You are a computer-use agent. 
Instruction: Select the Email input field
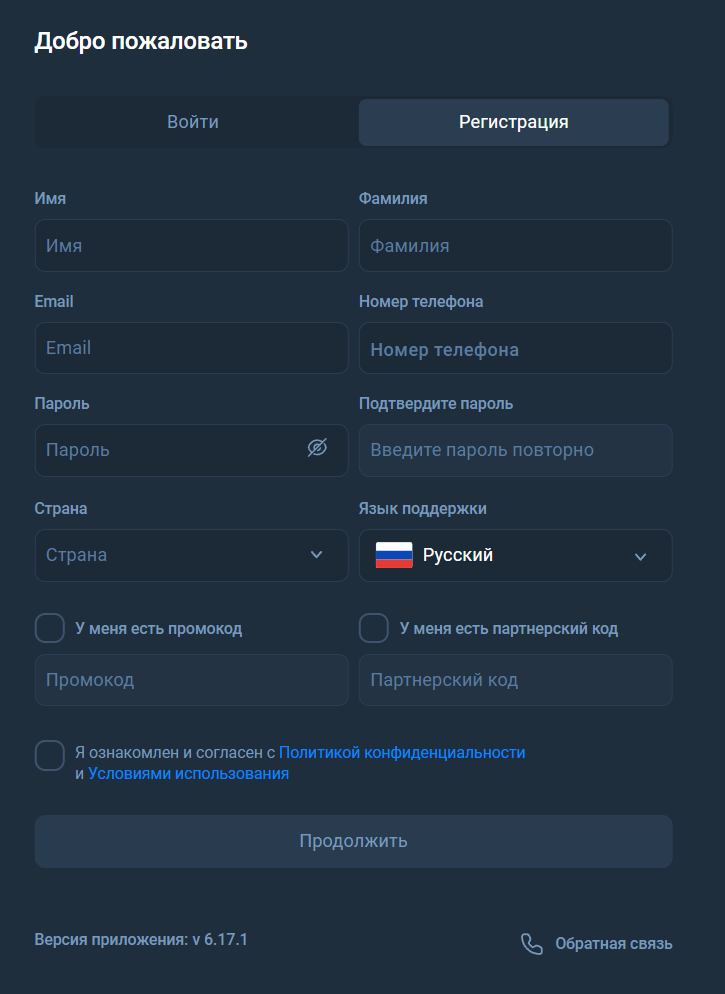tap(192, 348)
